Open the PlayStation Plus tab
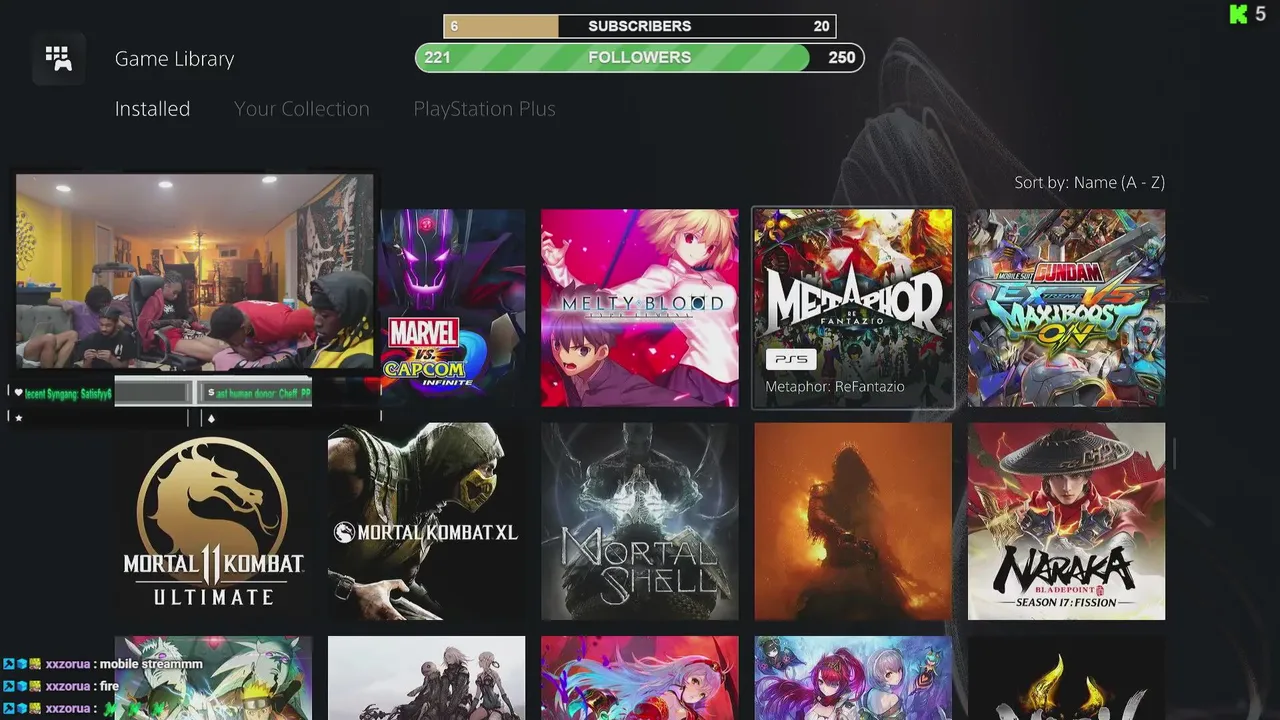Screen dimensions: 1280x720 pos(484,109)
